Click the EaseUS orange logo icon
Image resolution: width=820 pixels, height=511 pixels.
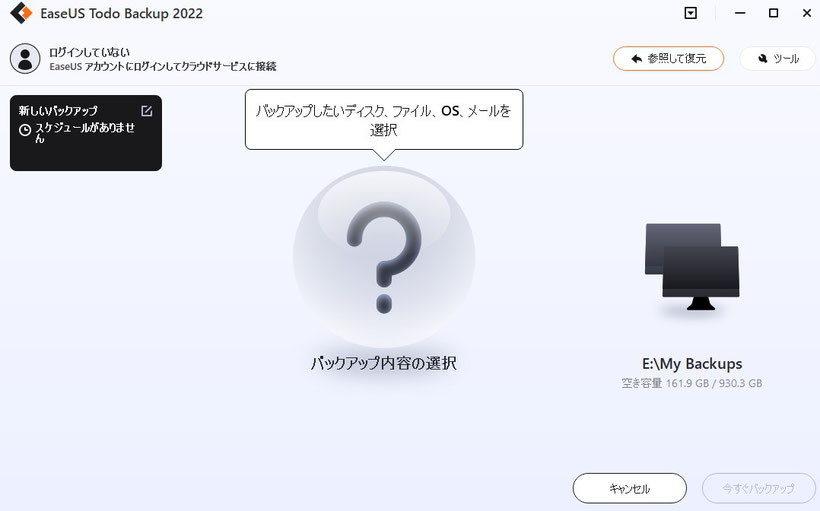(21, 13)
